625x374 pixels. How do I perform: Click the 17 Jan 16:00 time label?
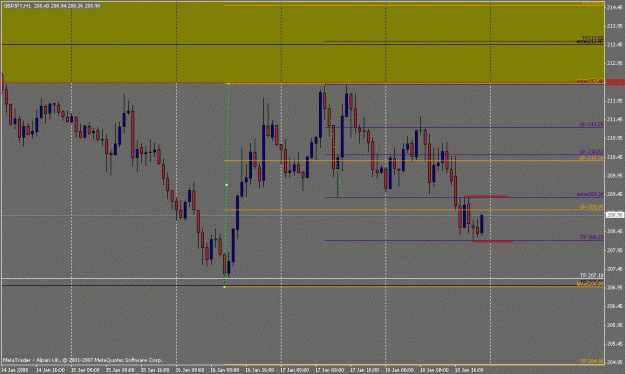tap(365, 370)
